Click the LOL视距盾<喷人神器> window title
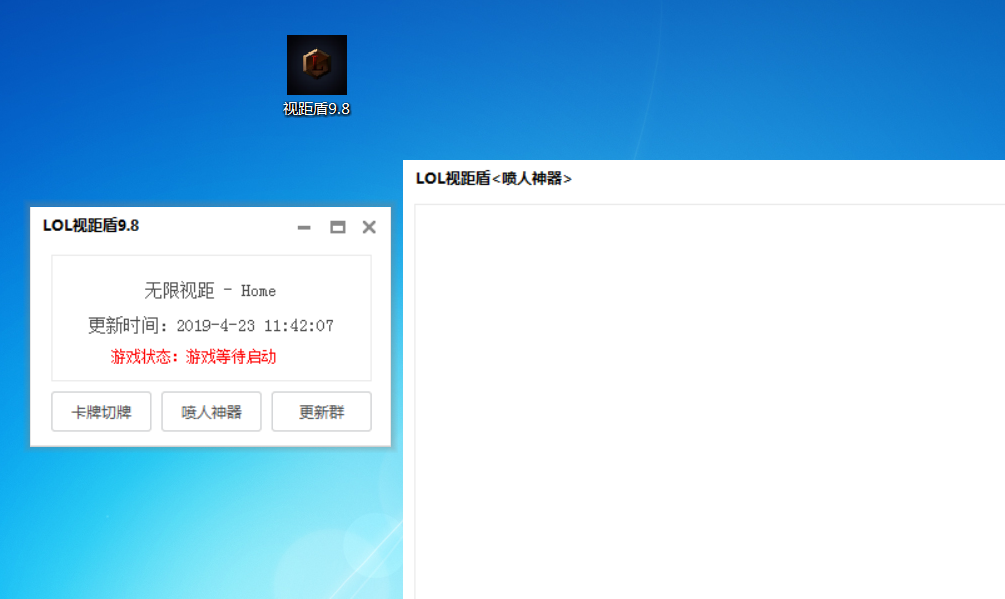Image resolution: width=1005 pixels, height=599 pixels. click(494, 178)
